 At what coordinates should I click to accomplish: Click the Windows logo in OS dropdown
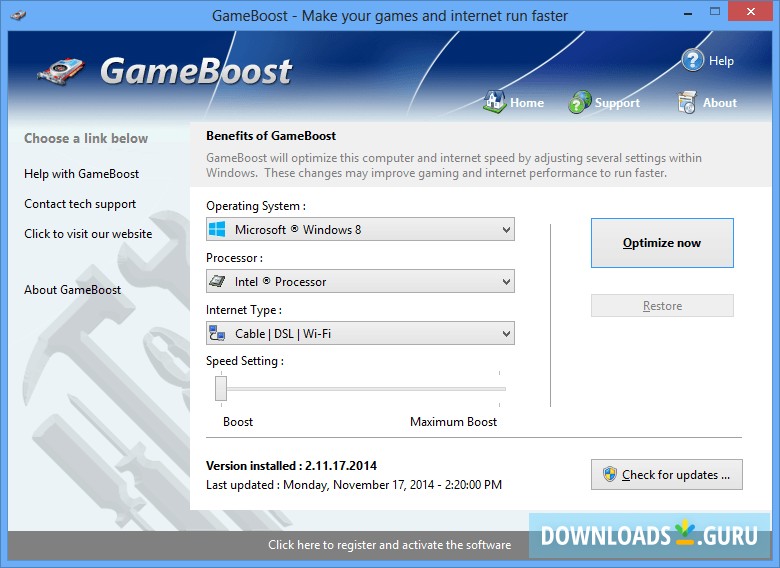coord(217,229)
